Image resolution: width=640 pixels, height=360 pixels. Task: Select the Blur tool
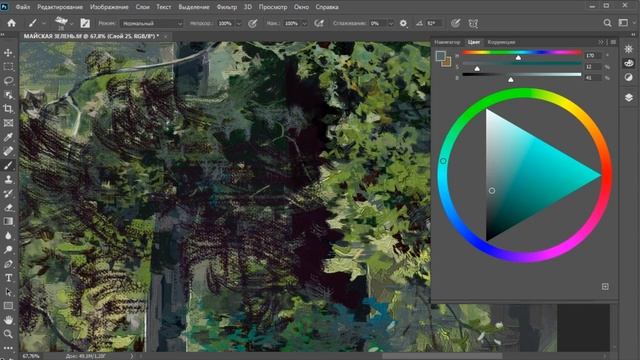8,236
